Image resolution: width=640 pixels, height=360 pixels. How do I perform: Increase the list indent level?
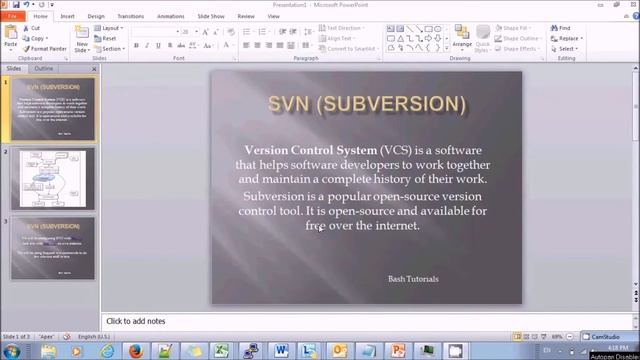coord(293,32)
